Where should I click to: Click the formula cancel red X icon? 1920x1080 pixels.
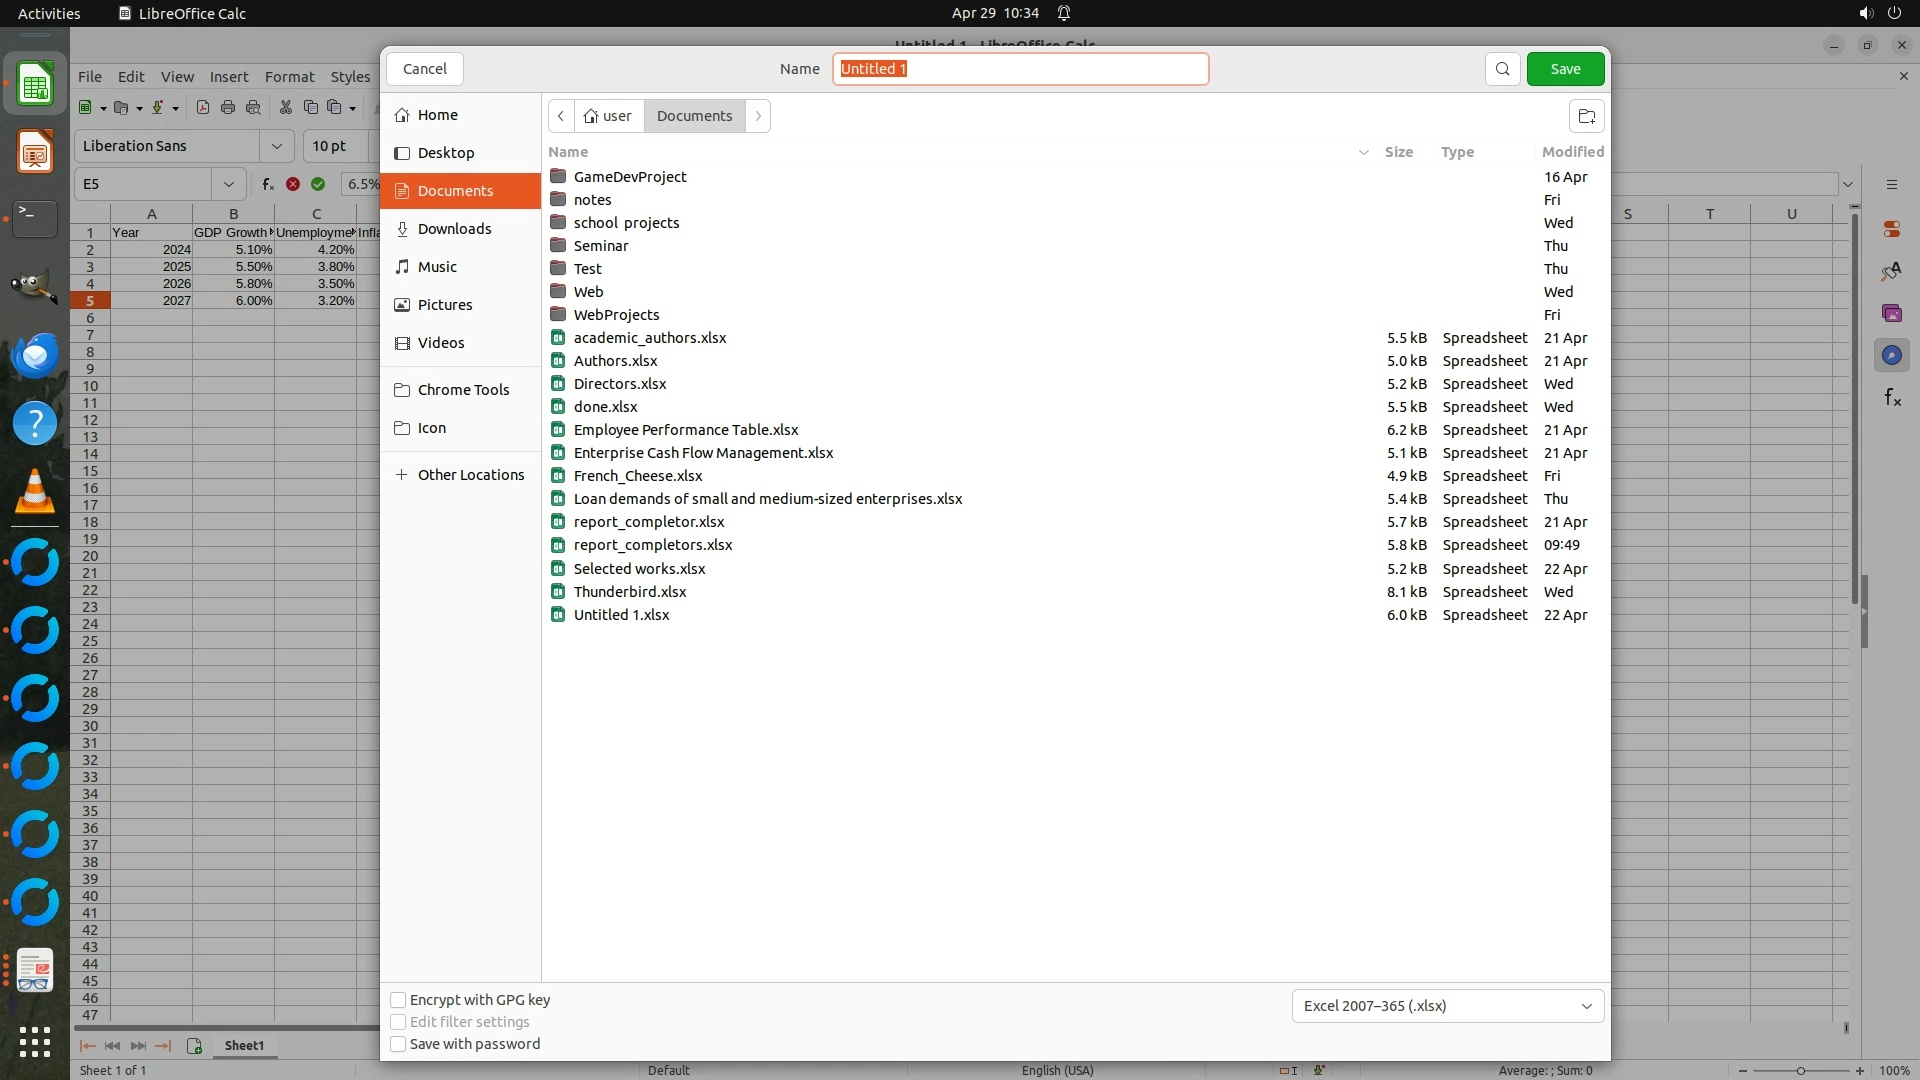[293, 184]
